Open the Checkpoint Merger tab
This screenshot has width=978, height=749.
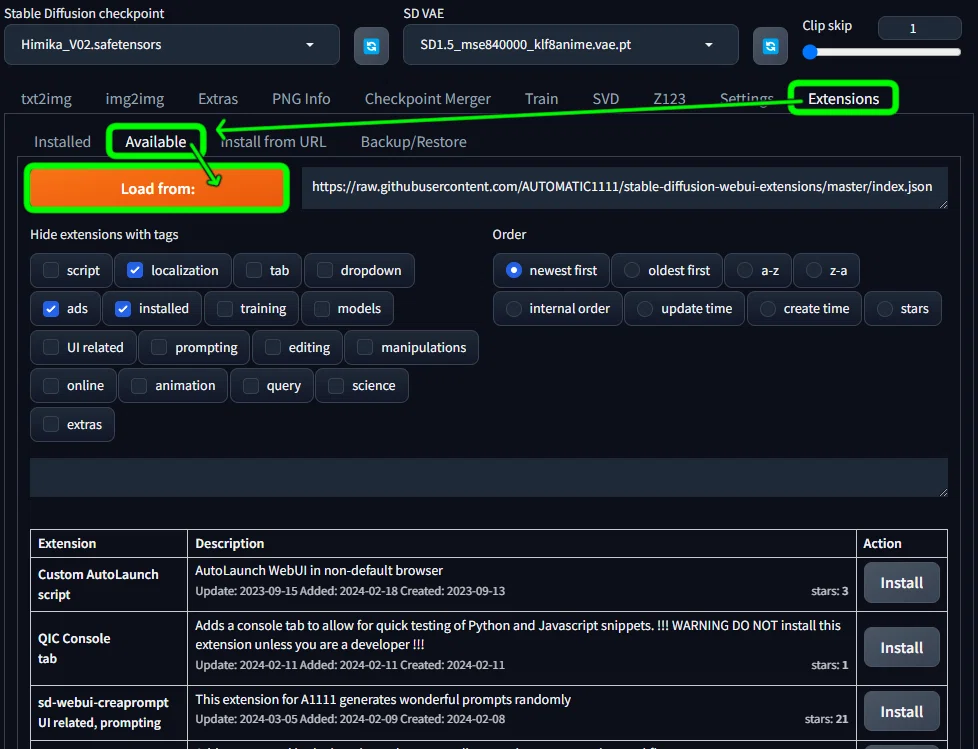[427, 99]
